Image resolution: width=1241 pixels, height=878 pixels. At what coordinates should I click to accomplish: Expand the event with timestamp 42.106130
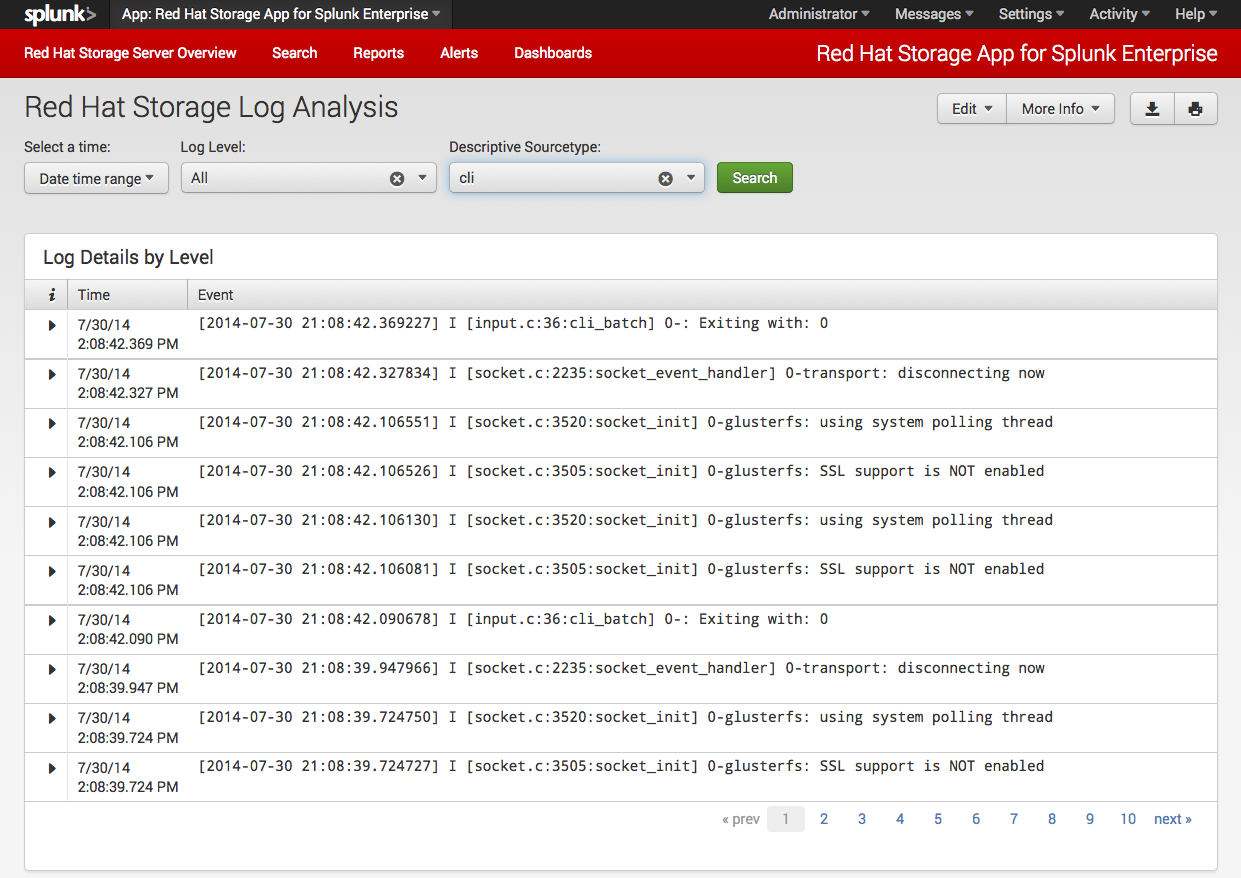click(x=52, y=522)
